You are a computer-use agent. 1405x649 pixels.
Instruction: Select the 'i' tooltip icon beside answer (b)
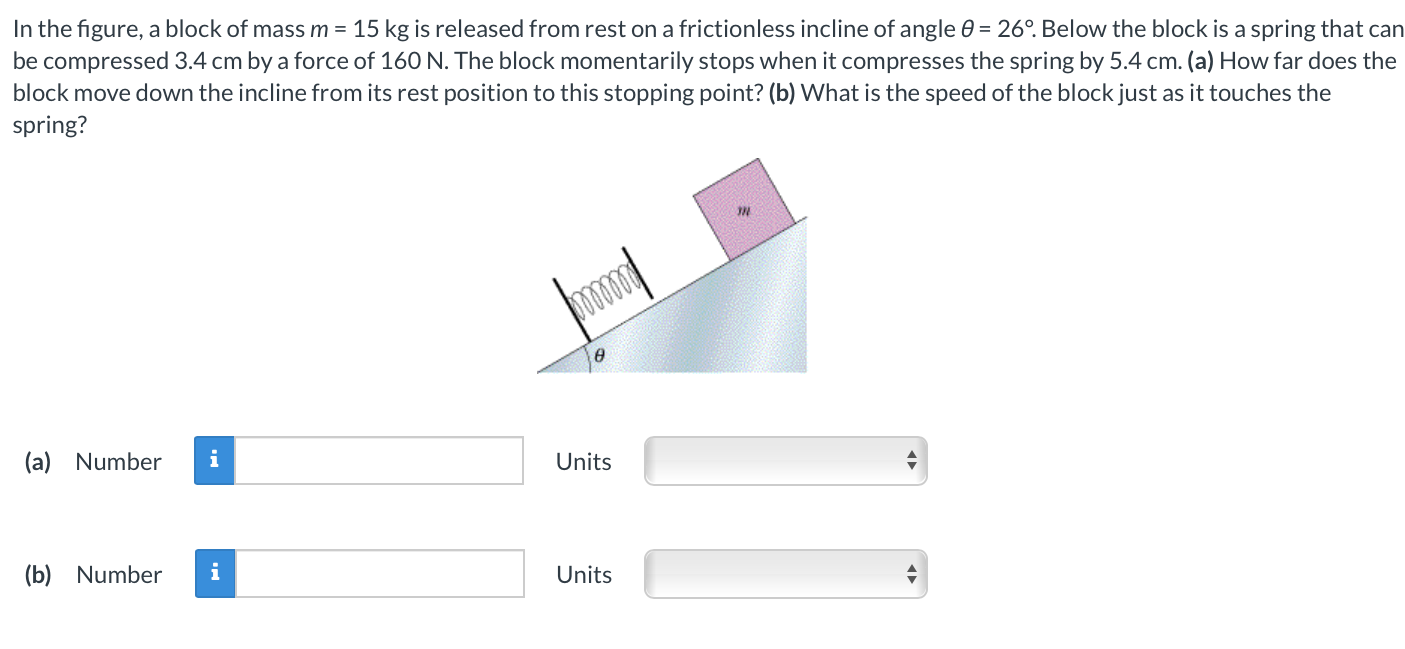214,573
